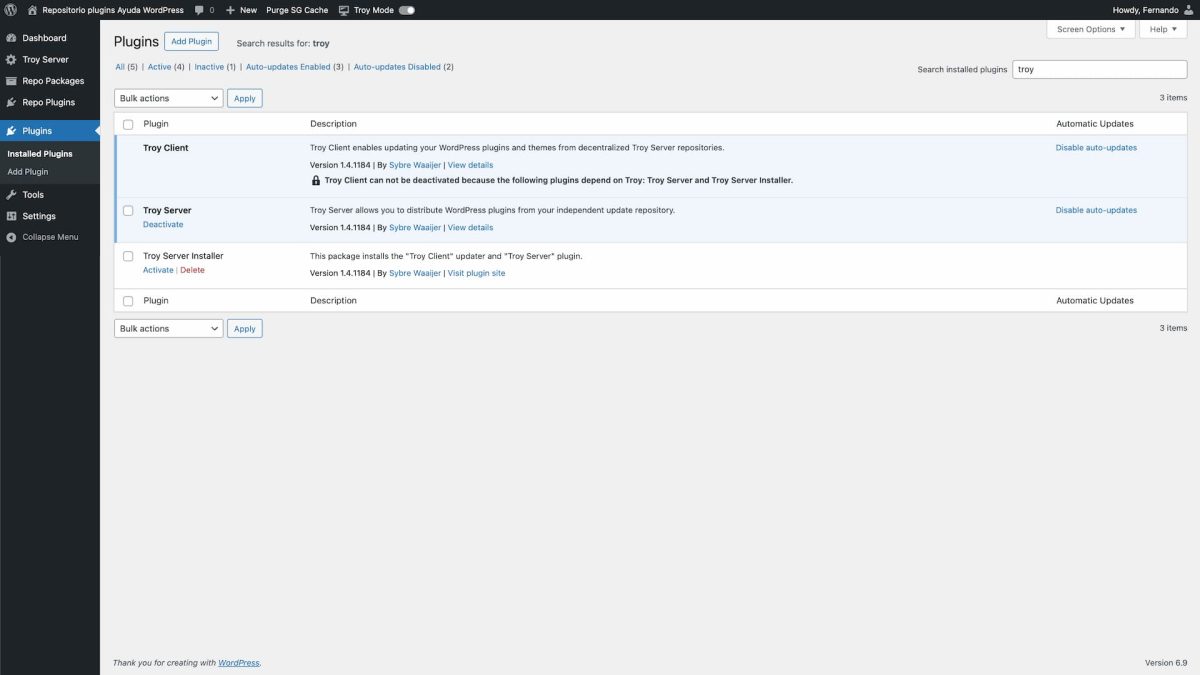Select Installed Plugins submenu item
Screen dimensions: 1200x675
pyautogui.click(x=40, y=154)
